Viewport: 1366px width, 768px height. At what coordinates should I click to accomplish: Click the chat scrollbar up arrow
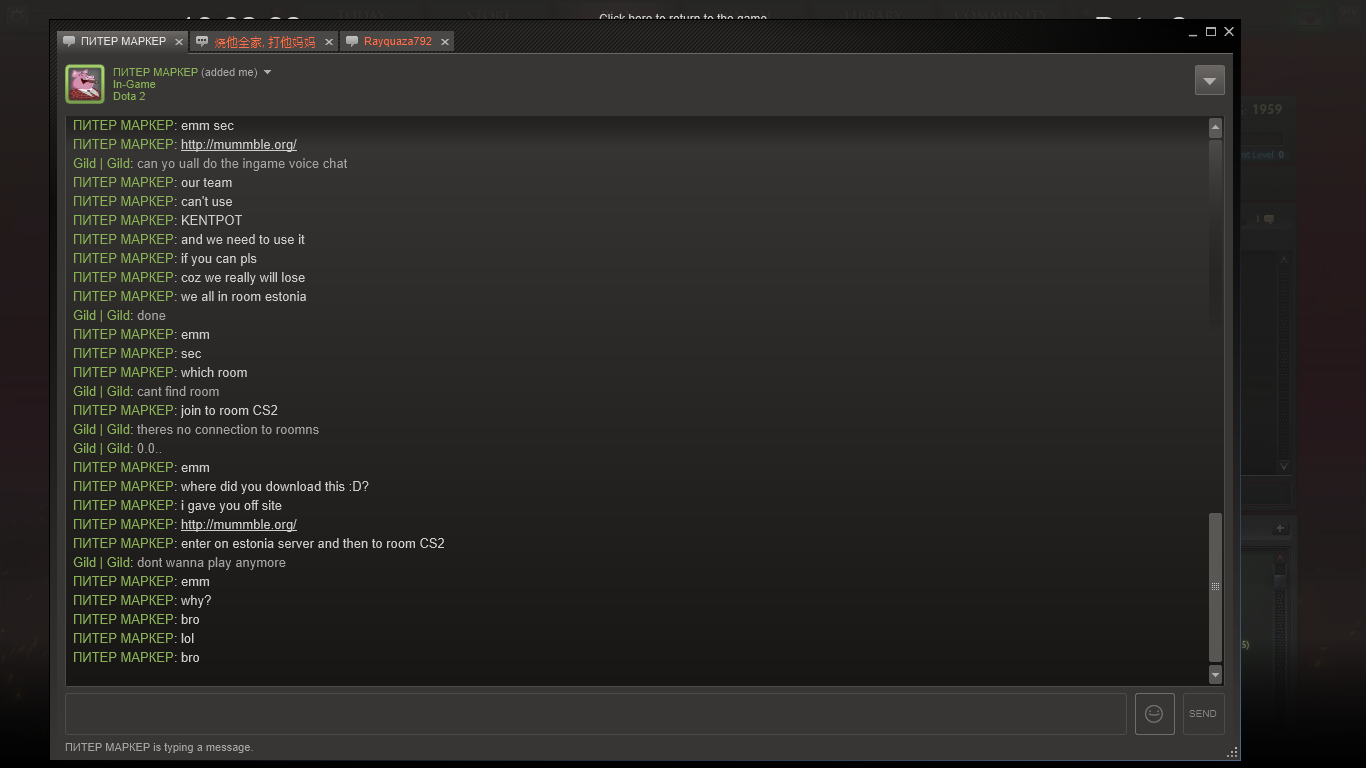(1215, 127)
